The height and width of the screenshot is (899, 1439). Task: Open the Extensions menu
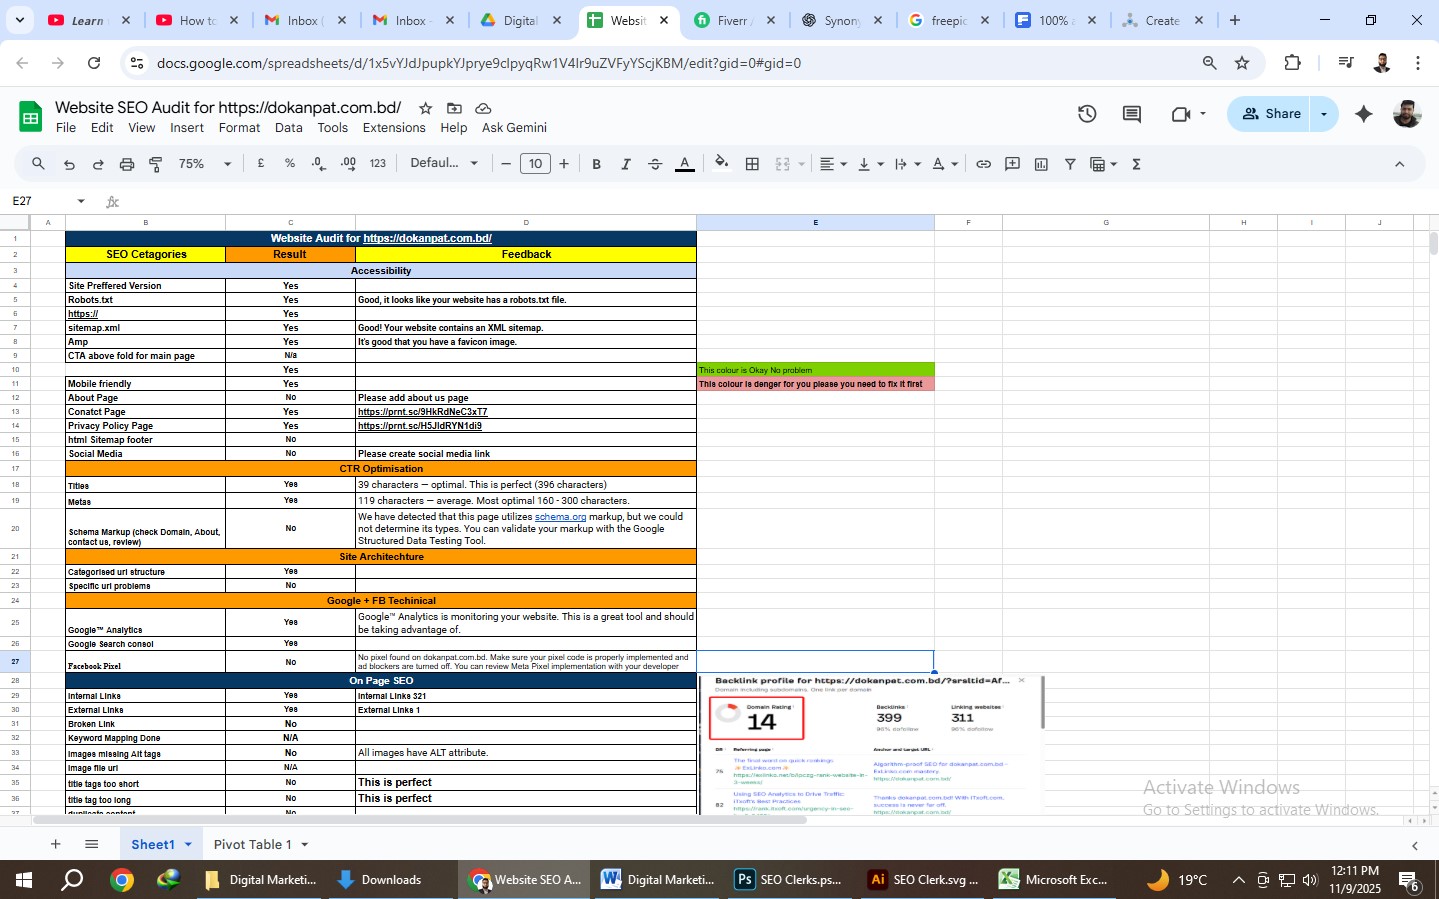[x=394, y=128]
